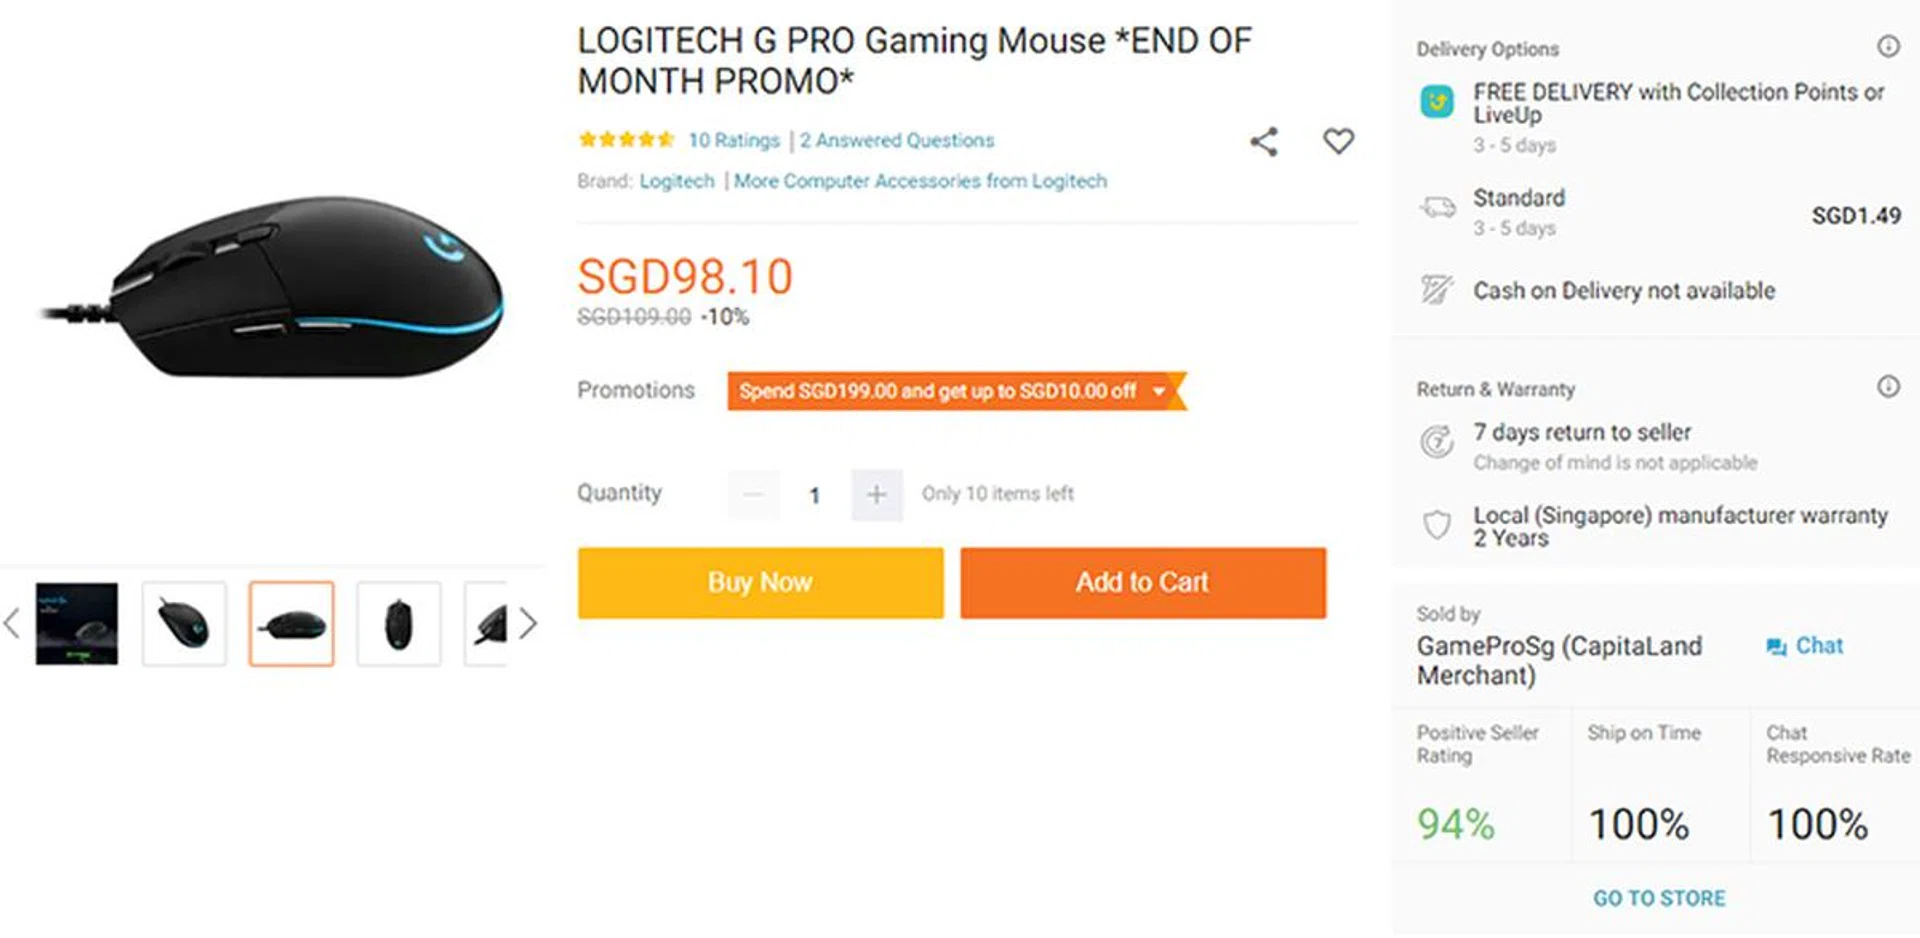The width and height of the screenshot is (1920, 938).
Task: Go to the seller's store
Action: [x=1659, y=898]
